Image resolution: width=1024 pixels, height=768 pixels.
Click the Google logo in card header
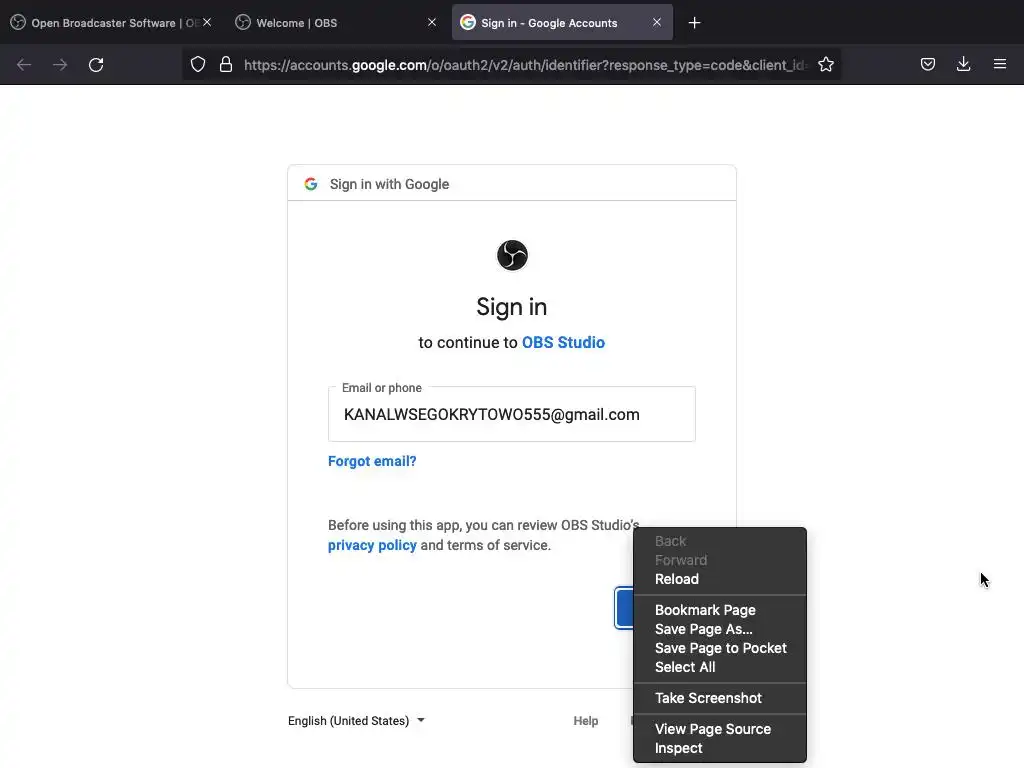click(x=311, y=184)
